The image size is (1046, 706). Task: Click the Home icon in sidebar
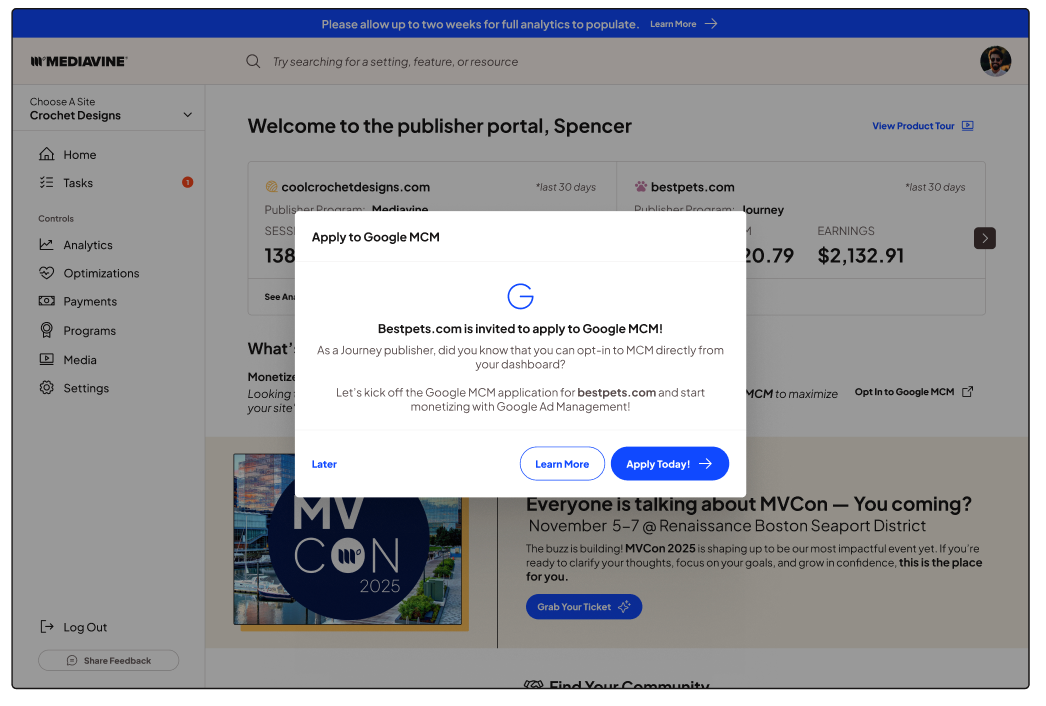(x=46, y=155)
